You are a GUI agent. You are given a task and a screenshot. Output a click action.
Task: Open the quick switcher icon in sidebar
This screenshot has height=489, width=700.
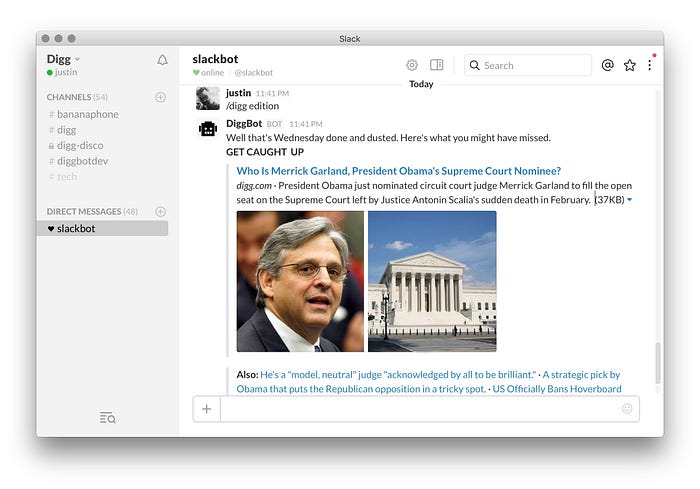[x=108, y=418]
